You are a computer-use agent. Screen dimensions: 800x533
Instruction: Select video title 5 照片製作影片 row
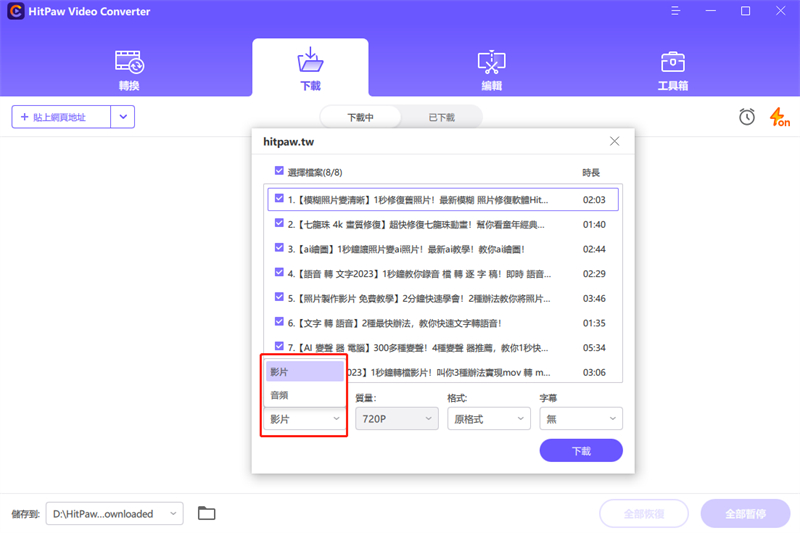[x=443, y=298]
